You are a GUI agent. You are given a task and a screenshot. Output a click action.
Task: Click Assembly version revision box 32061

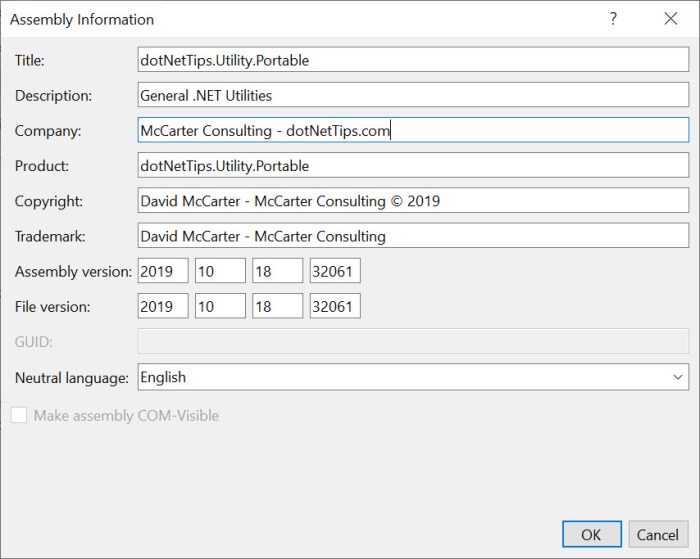pyautogui.click(x=335, y=271)
